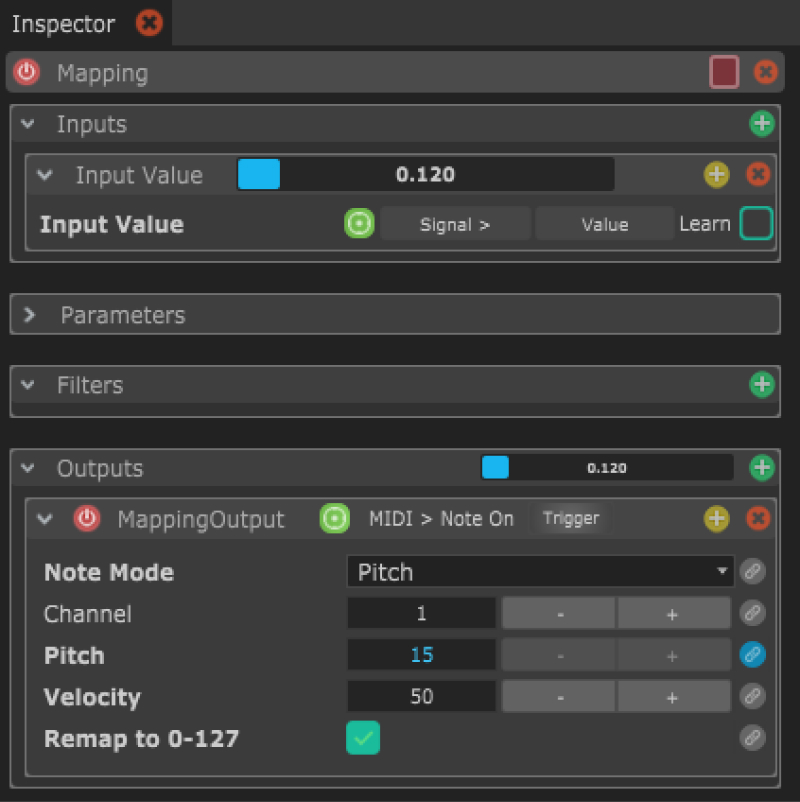Click the Trigger button in MappingOutput
This screenshot has height=802, width=800.
click(x=570, y=518)
